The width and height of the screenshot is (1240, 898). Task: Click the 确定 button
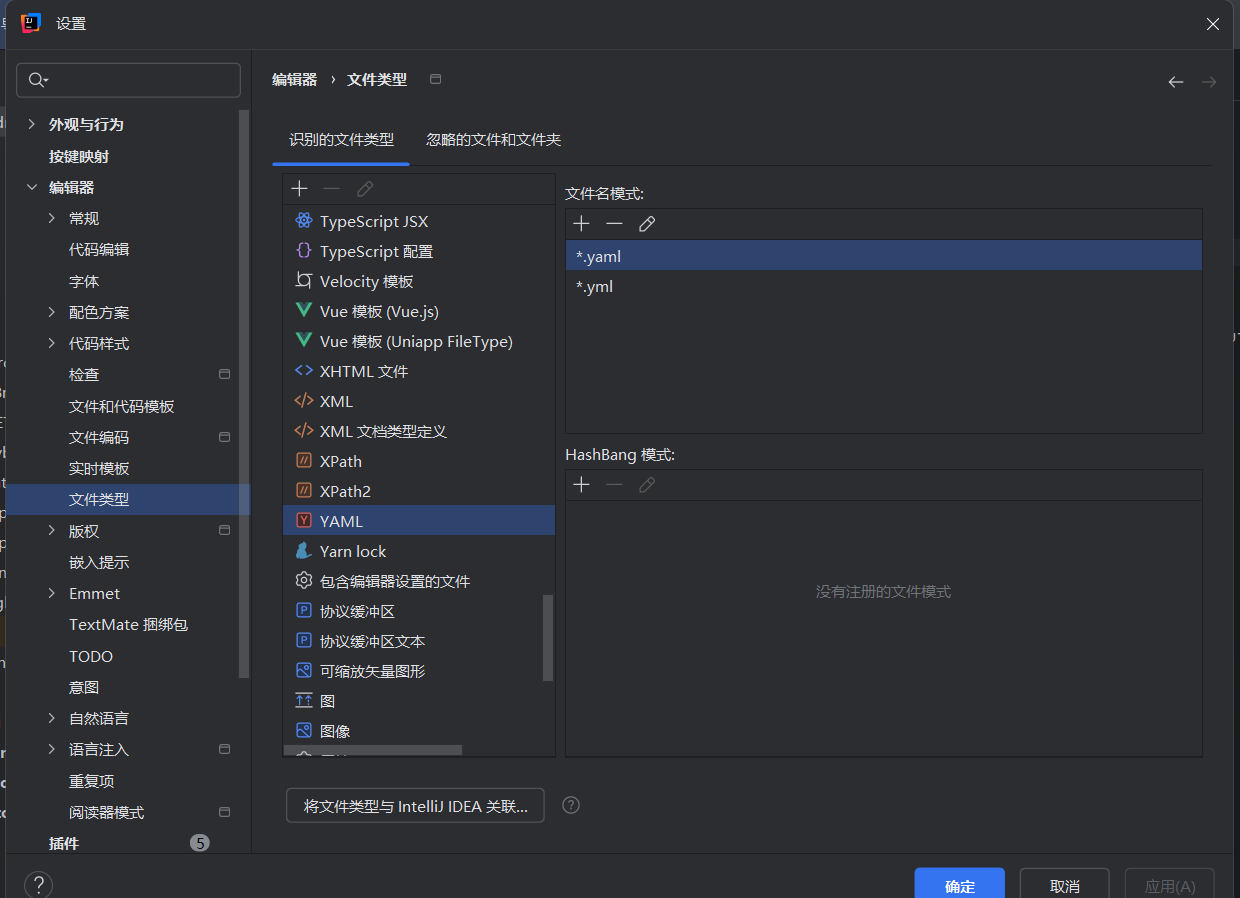[959, 885]
